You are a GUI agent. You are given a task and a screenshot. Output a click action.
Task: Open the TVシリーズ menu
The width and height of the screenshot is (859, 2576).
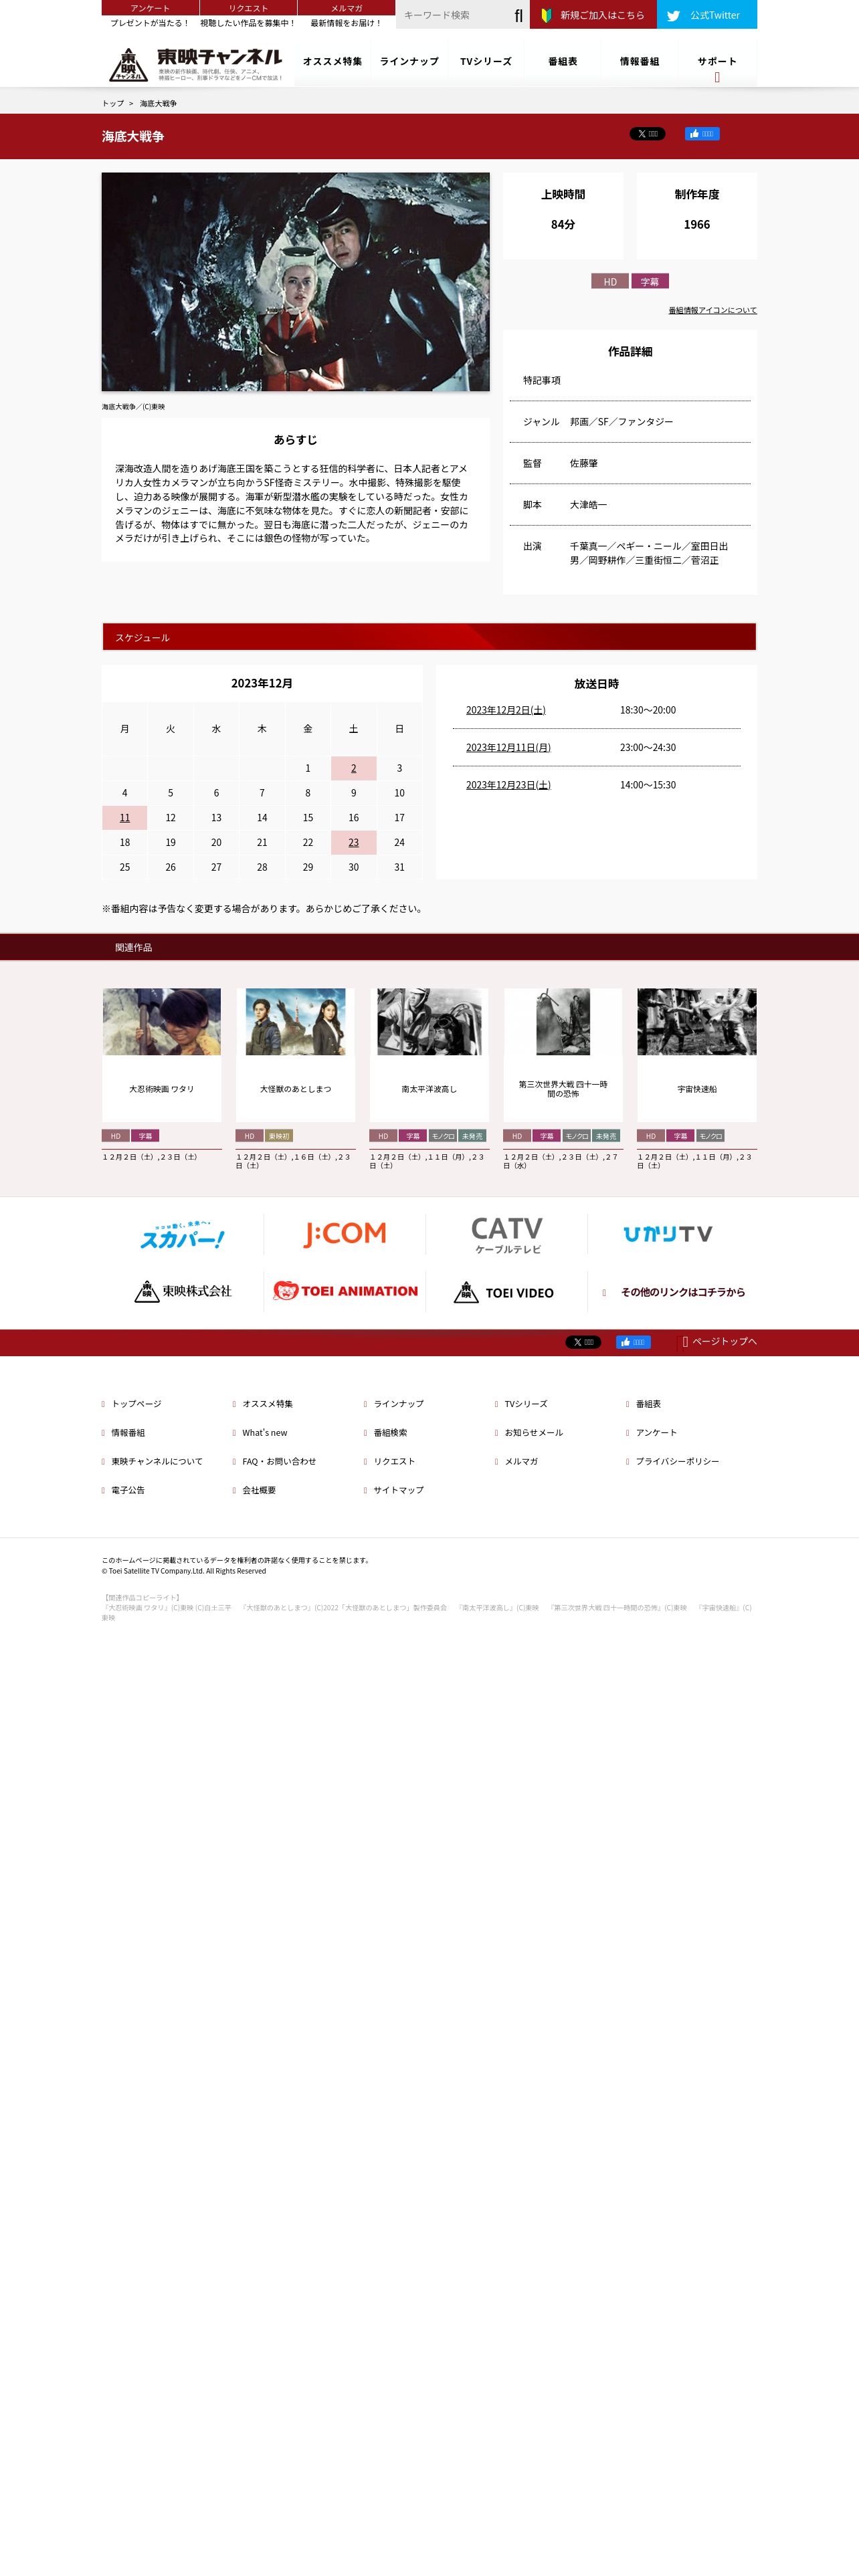[x=486, y=62]
